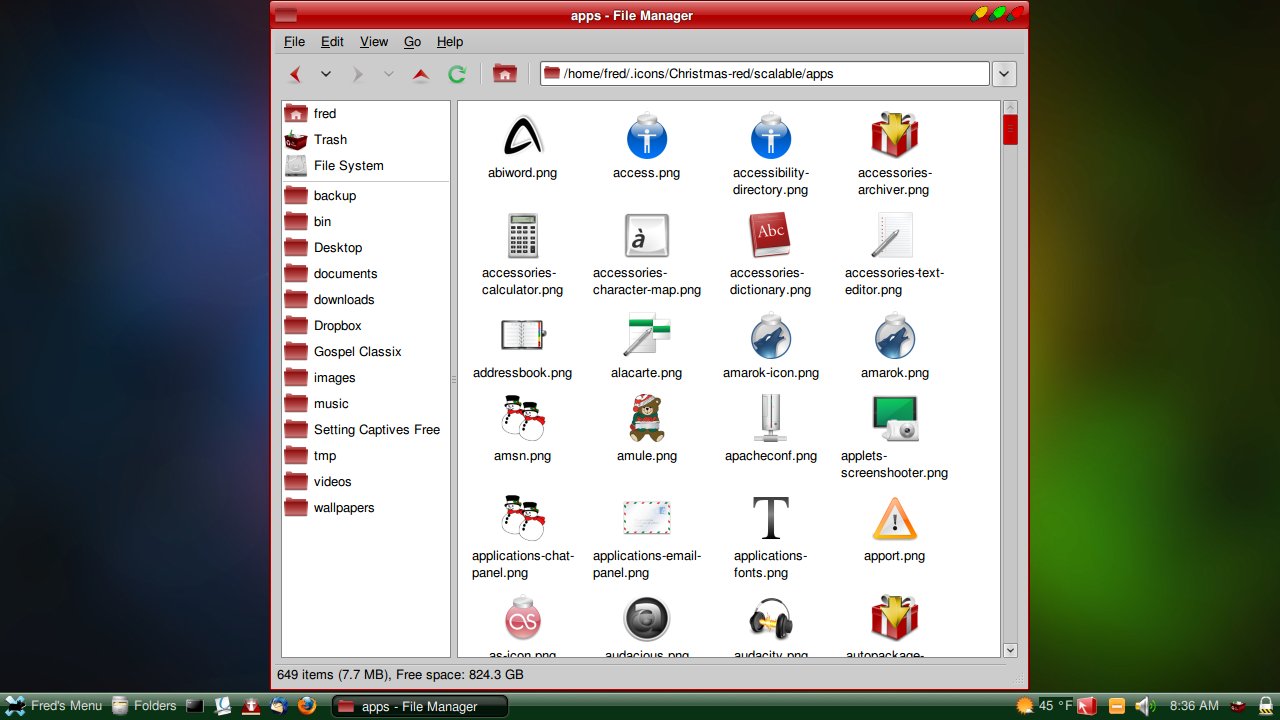This screenshot has width=1280, height=720.
Task: Select the amarok-icon.png wolf icon
Action: coord(771,336)
